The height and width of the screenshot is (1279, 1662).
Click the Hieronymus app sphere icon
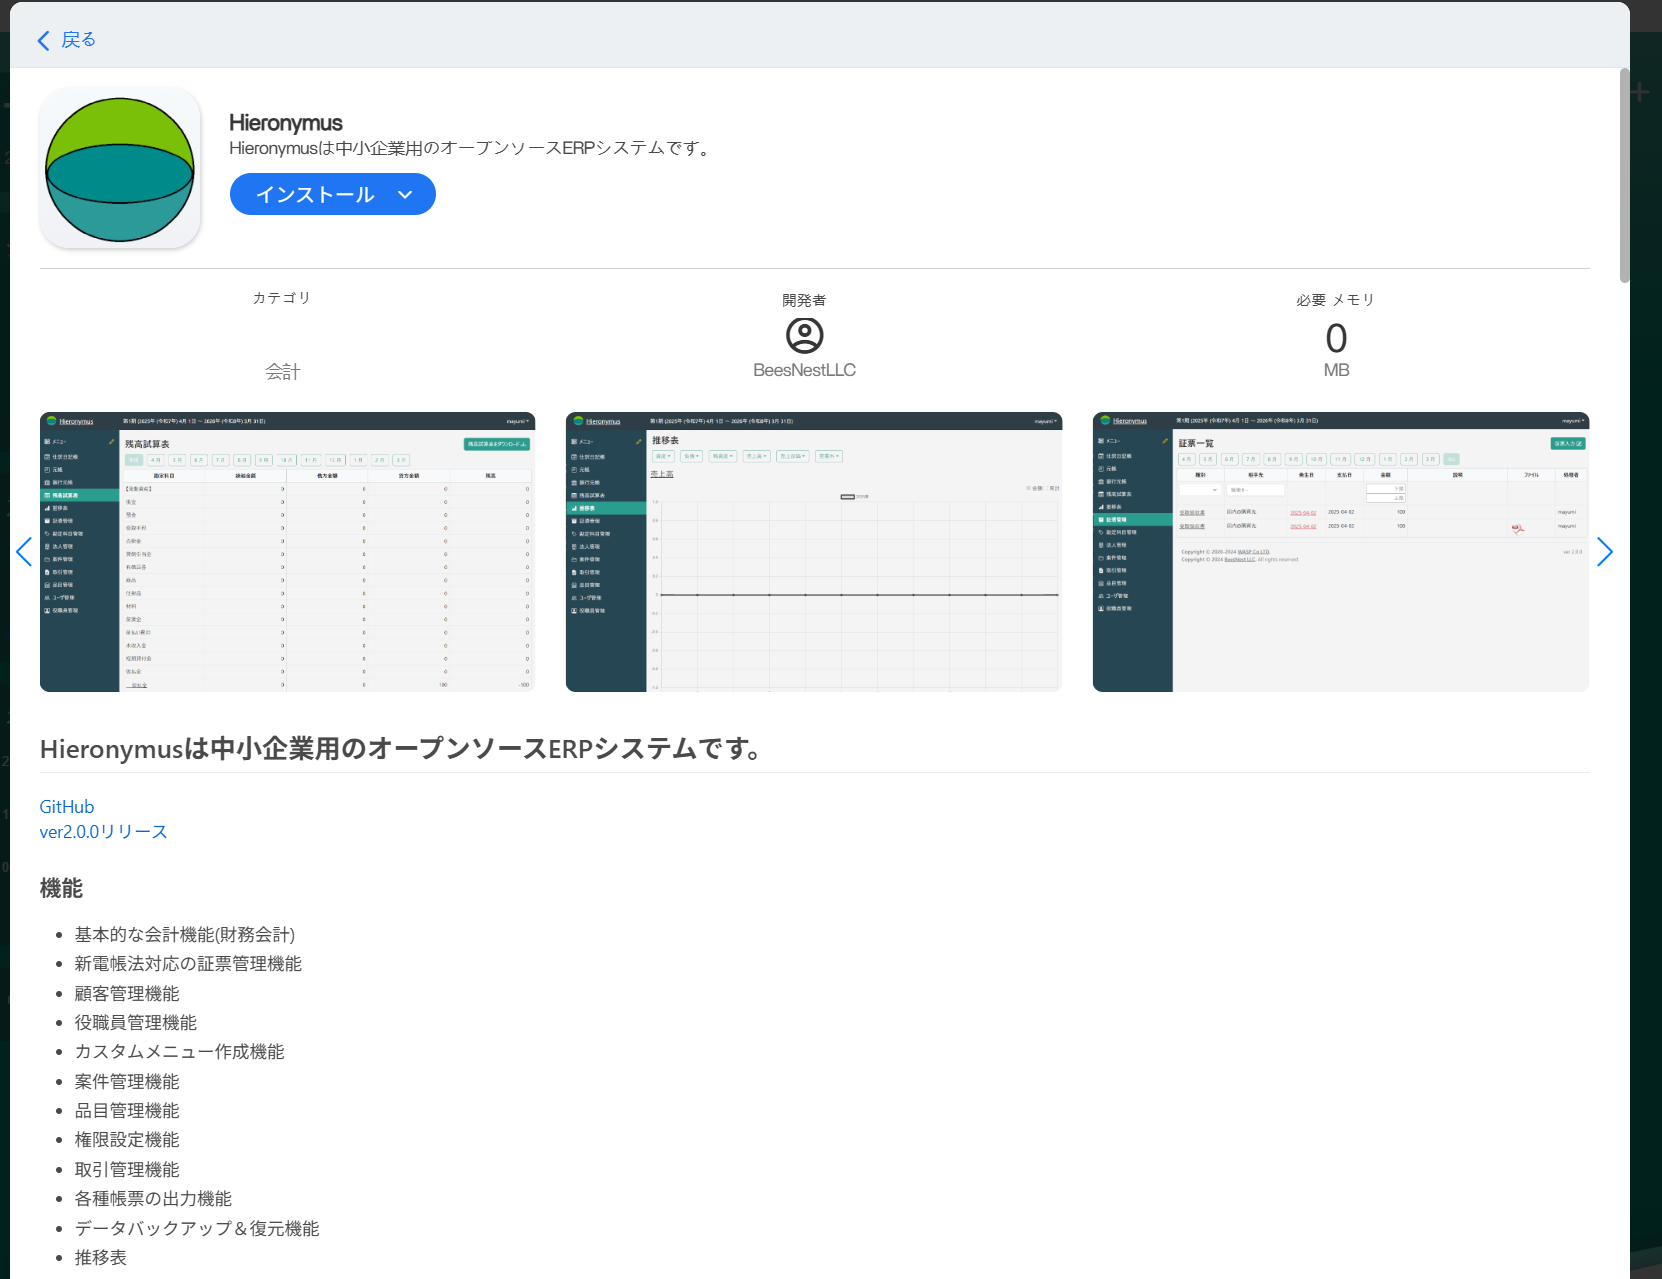click(120, 169)
